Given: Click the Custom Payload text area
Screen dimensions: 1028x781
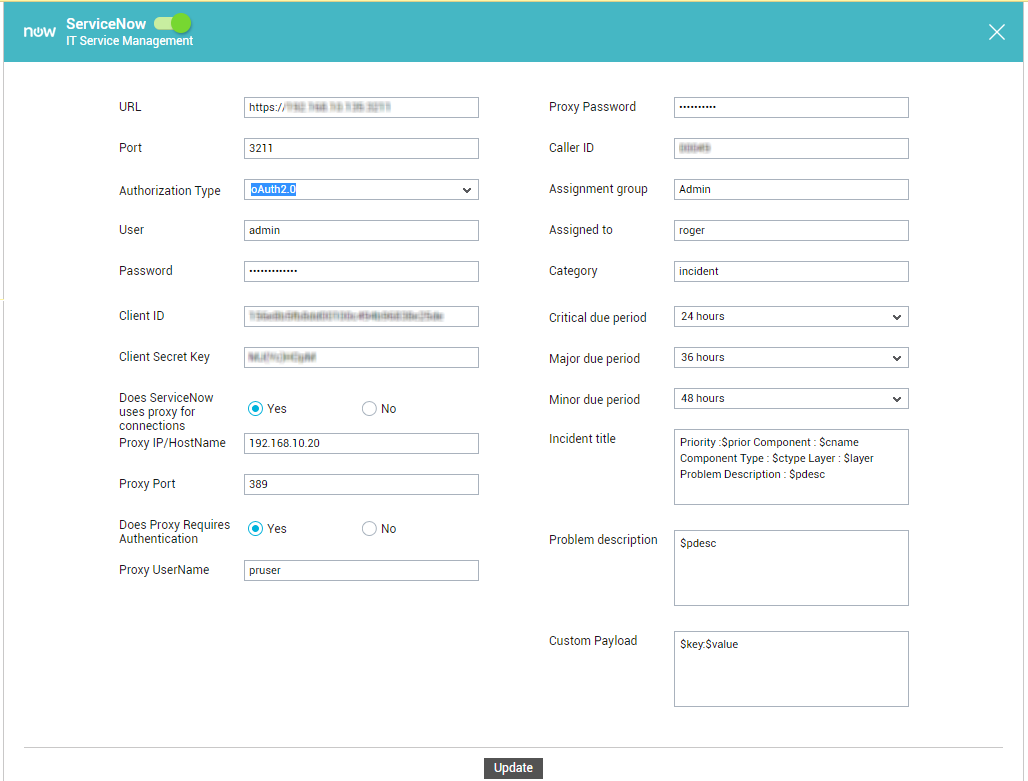Looking at the screenshot, I should coord(791,669).
